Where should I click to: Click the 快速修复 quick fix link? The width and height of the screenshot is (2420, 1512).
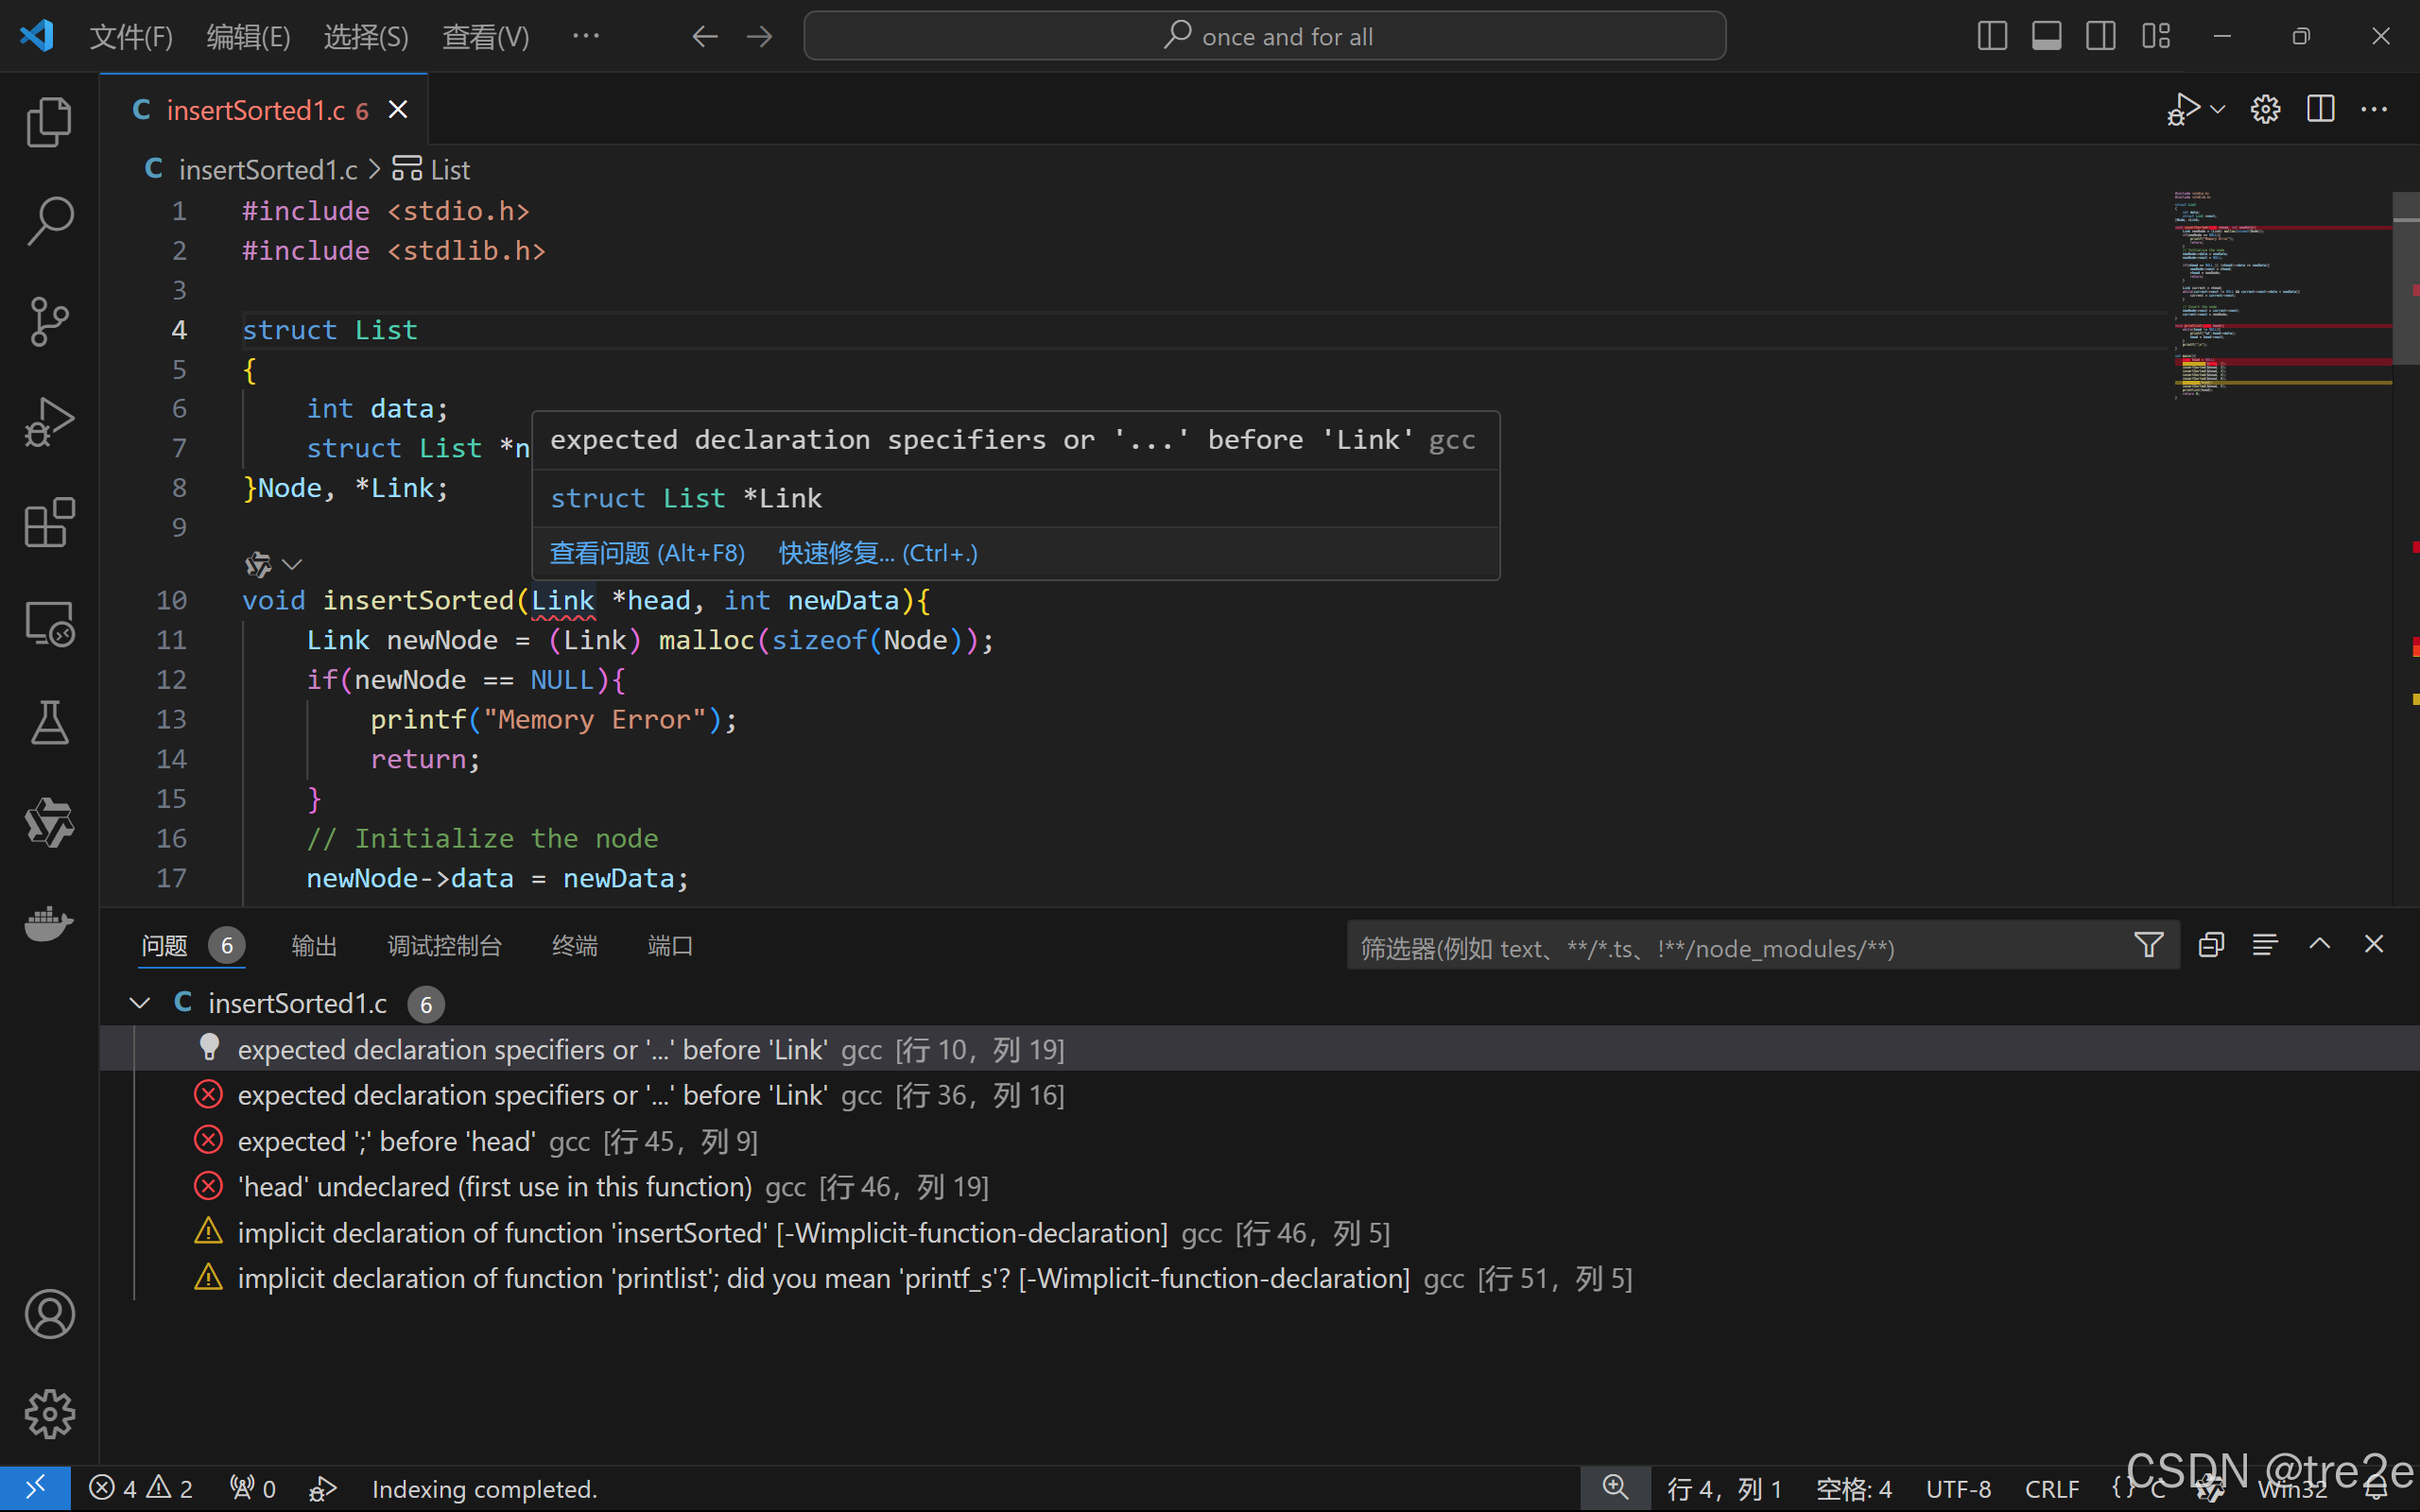coord(877,553)
